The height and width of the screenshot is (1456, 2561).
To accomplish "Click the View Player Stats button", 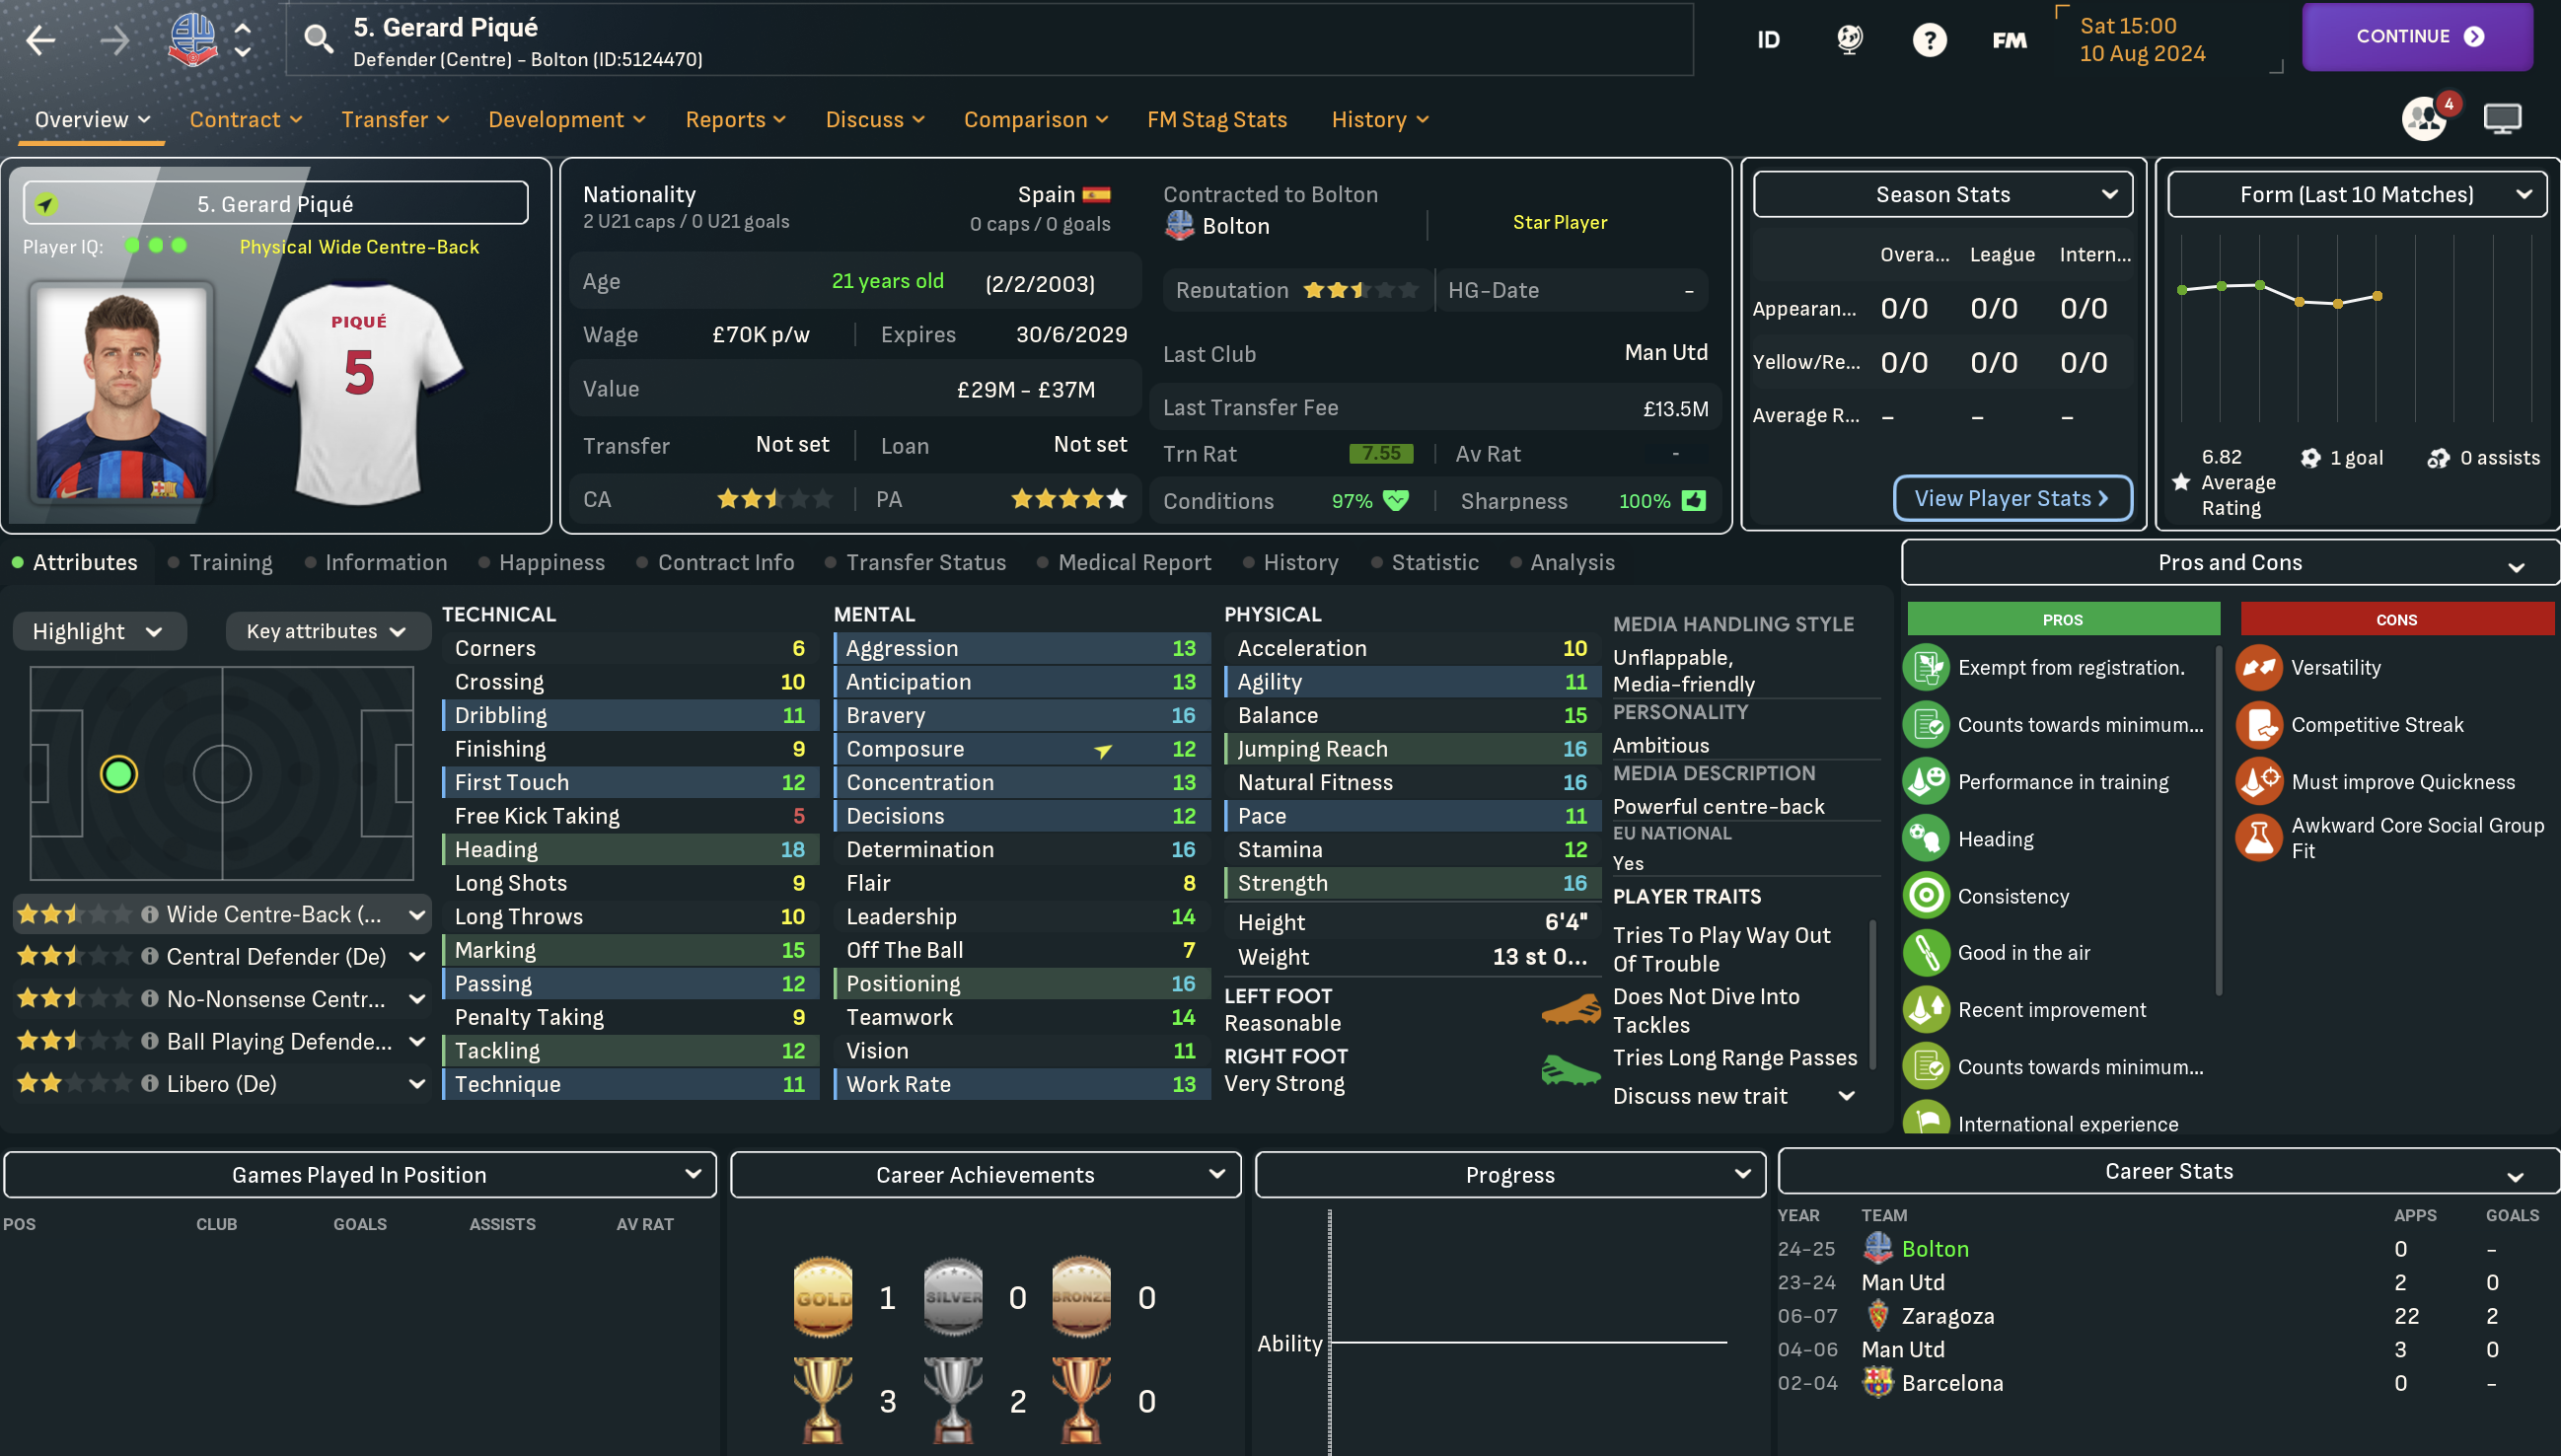I will pos(2012,498).
